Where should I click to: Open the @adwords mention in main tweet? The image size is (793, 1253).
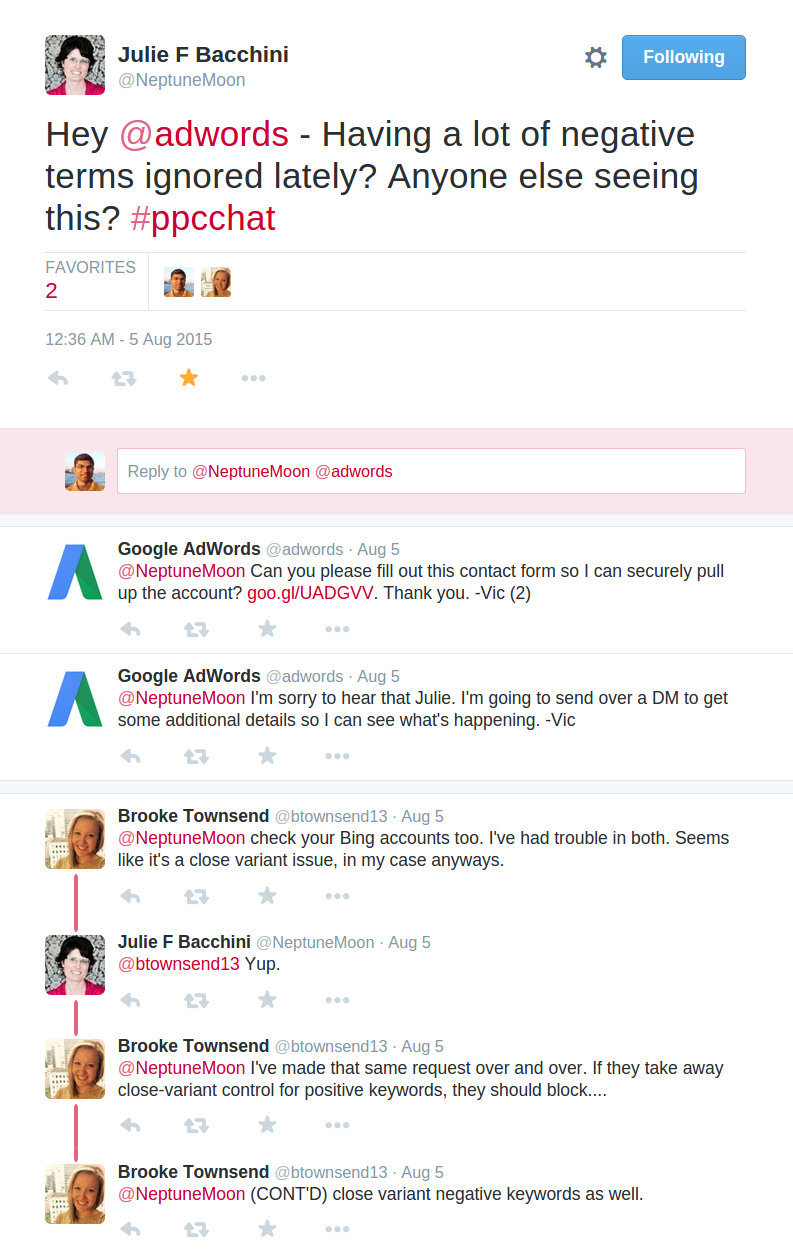(204, 133)
